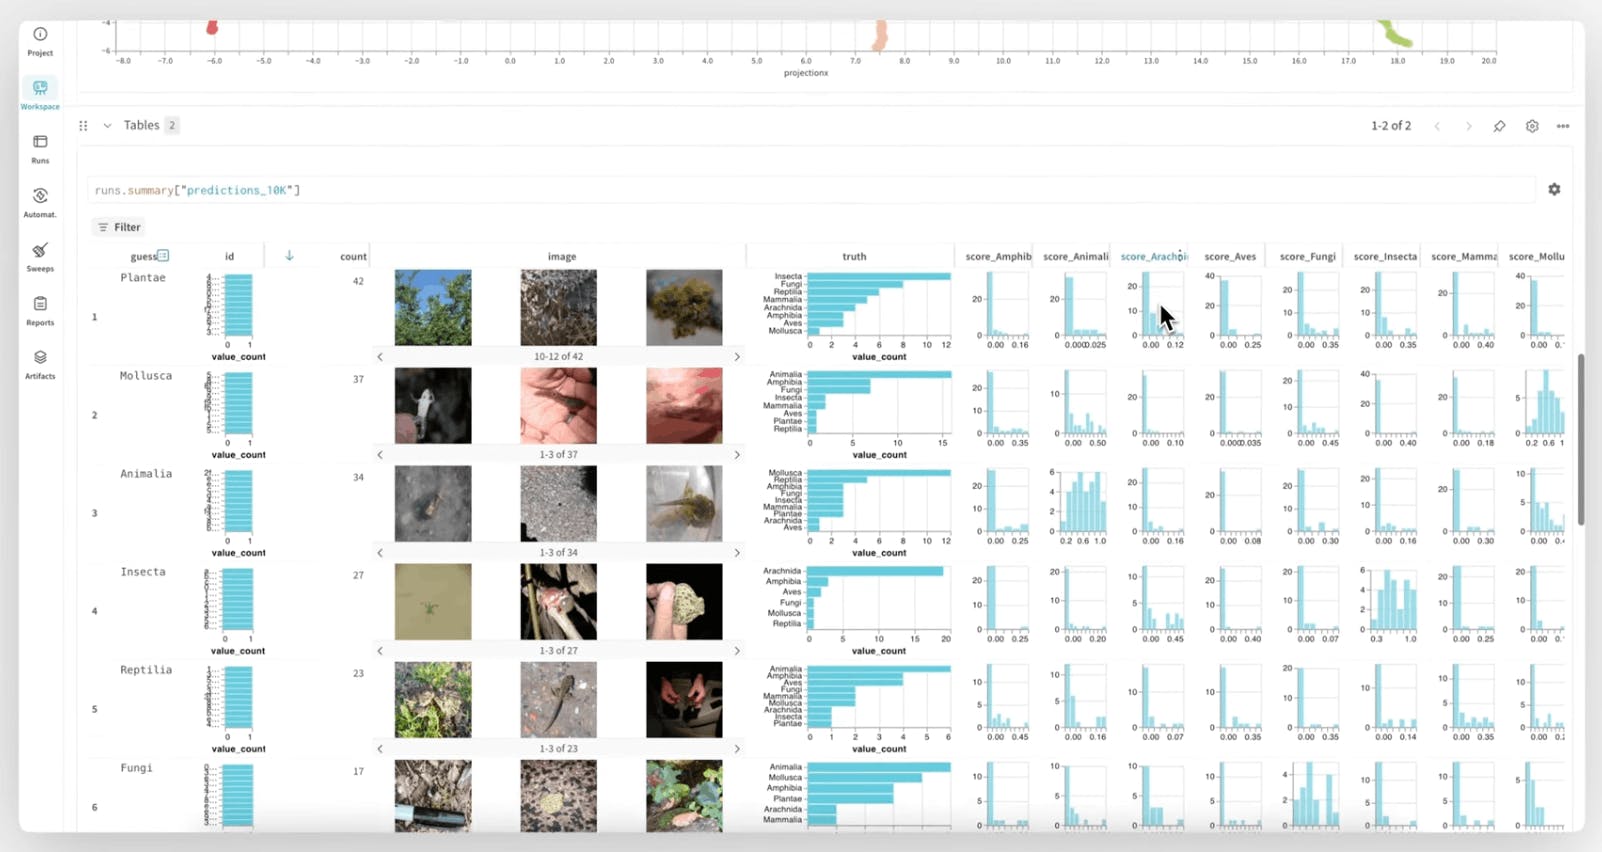Click the id column header
The height and width of the screenshot is (852, 1602).
click(229, 257)
